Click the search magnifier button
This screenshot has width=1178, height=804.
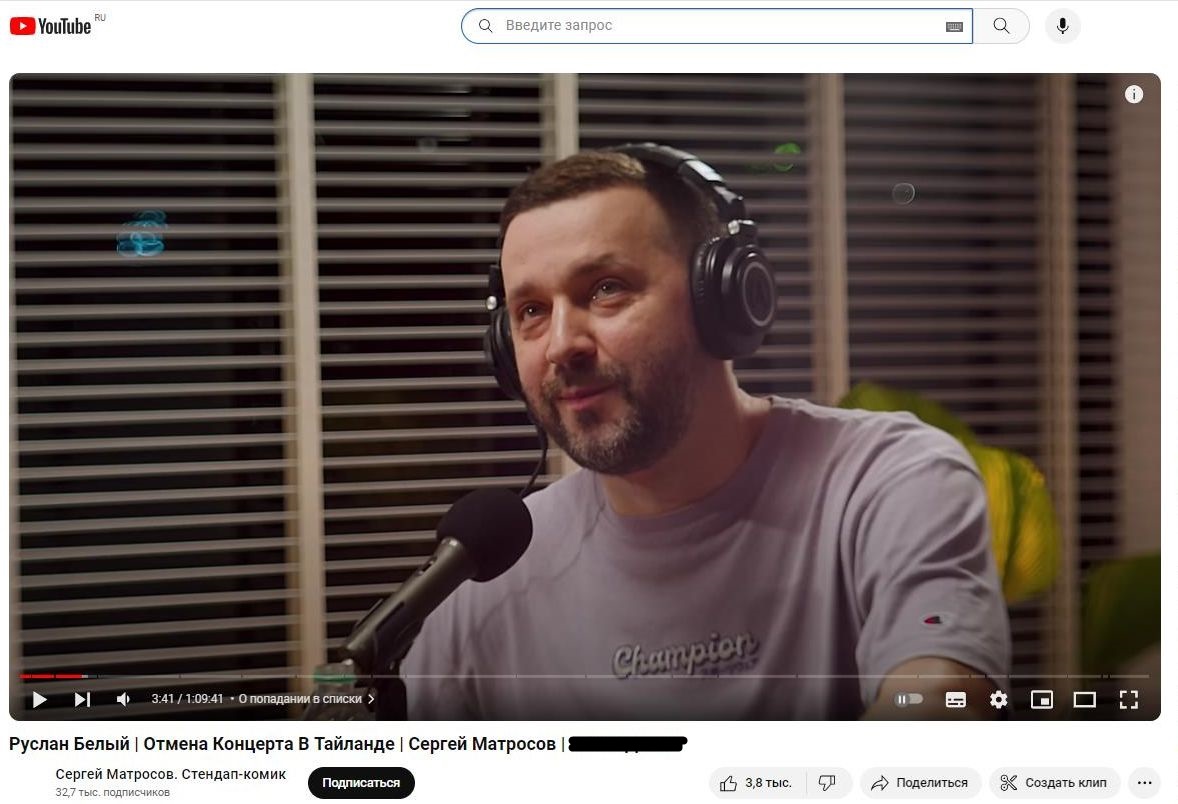pyautogui.click(x=1001, y=26)
